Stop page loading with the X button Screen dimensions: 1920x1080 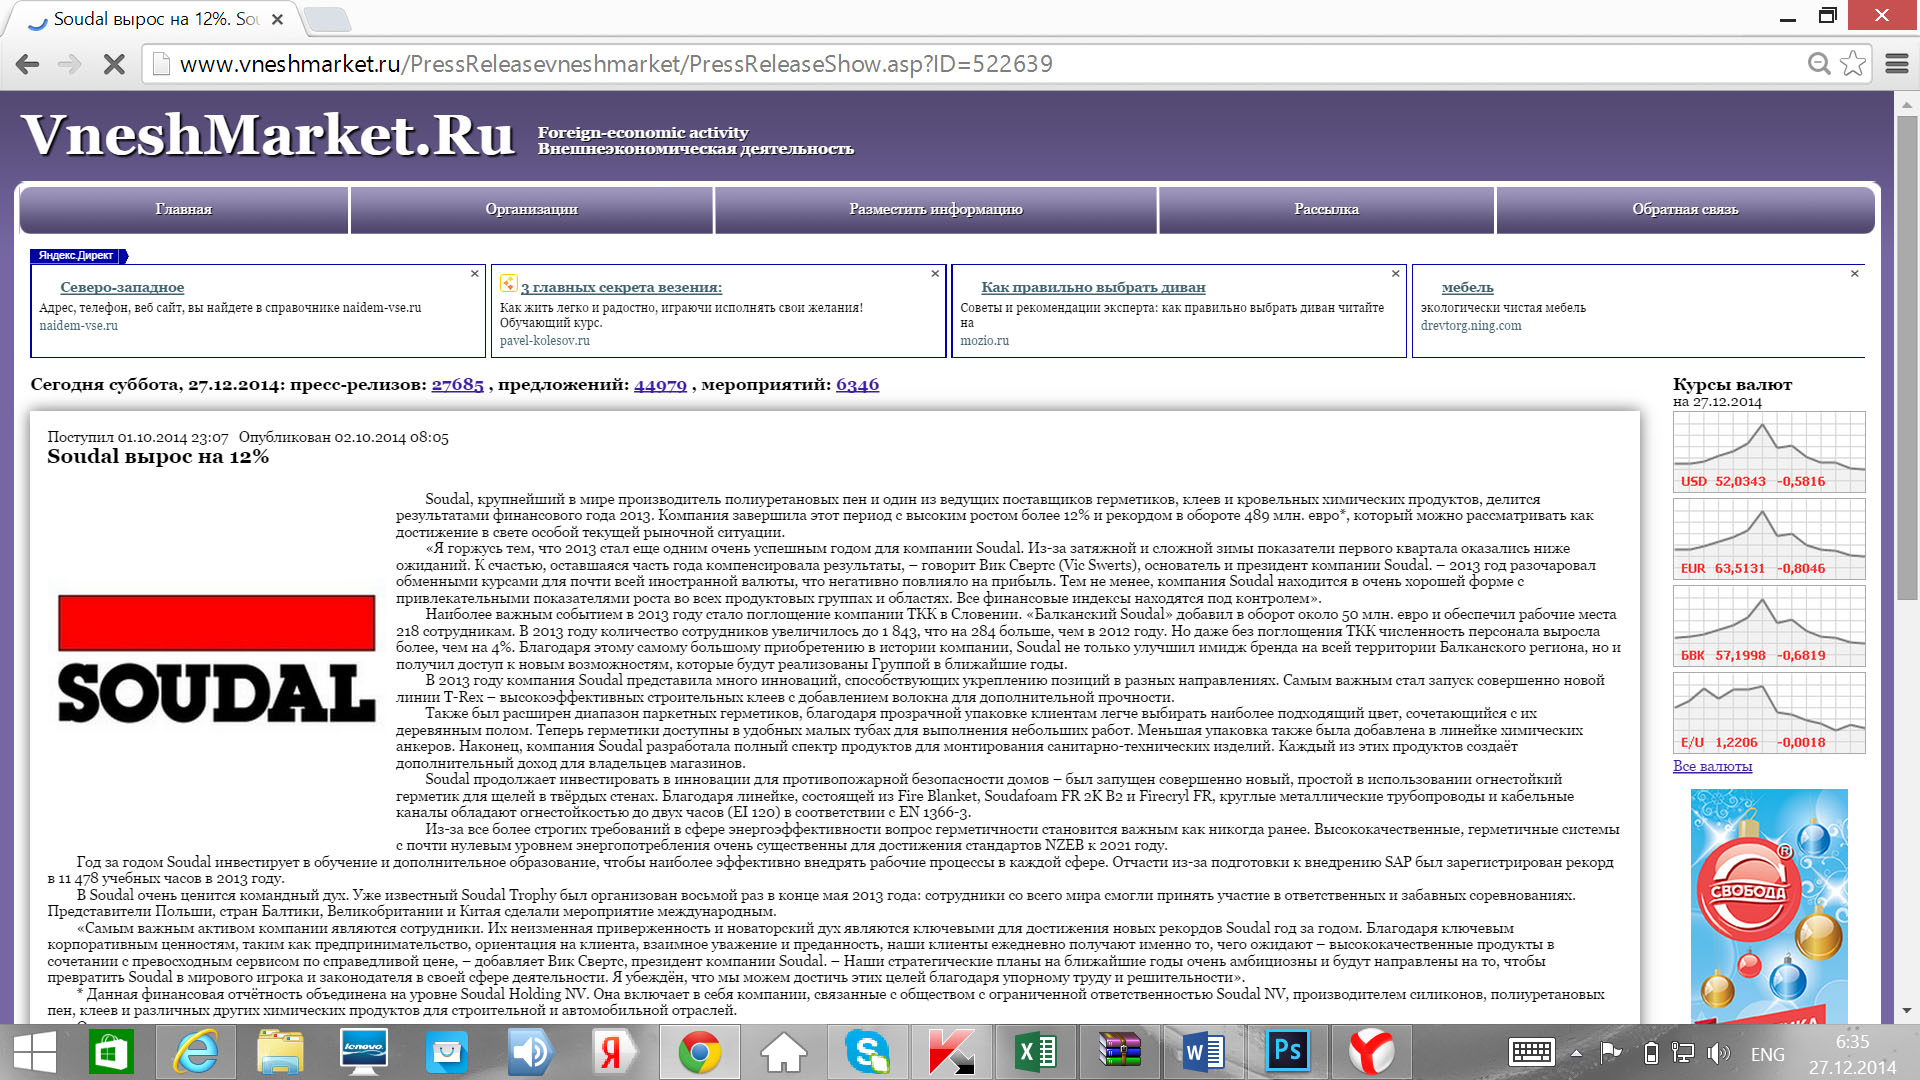click(x=114, y=64)
